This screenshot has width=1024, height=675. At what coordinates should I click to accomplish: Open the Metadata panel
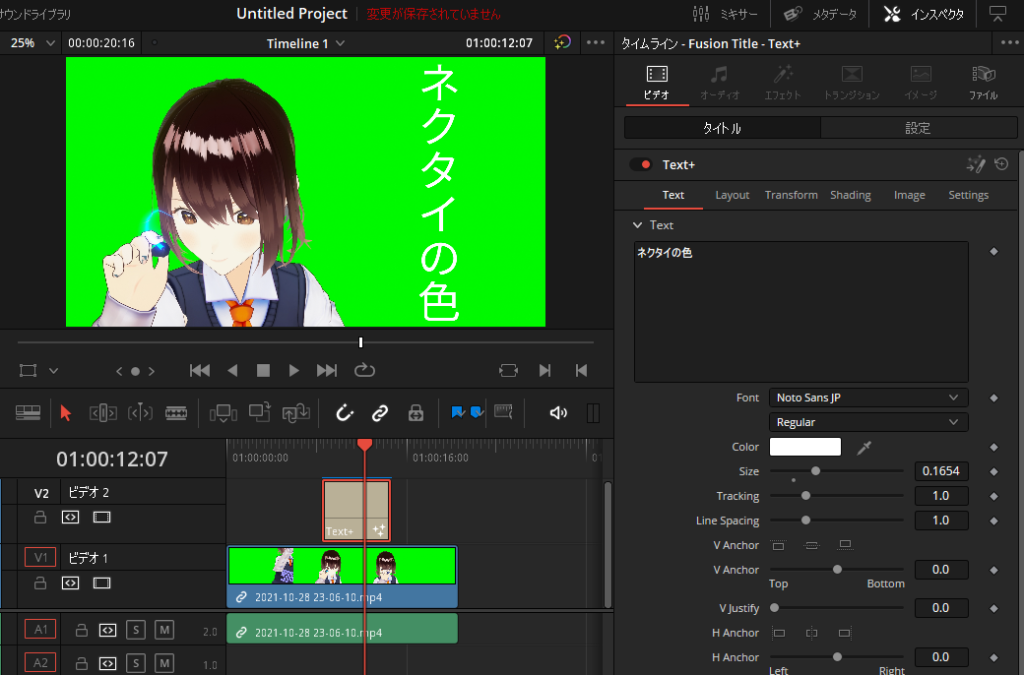pos(820,14)
